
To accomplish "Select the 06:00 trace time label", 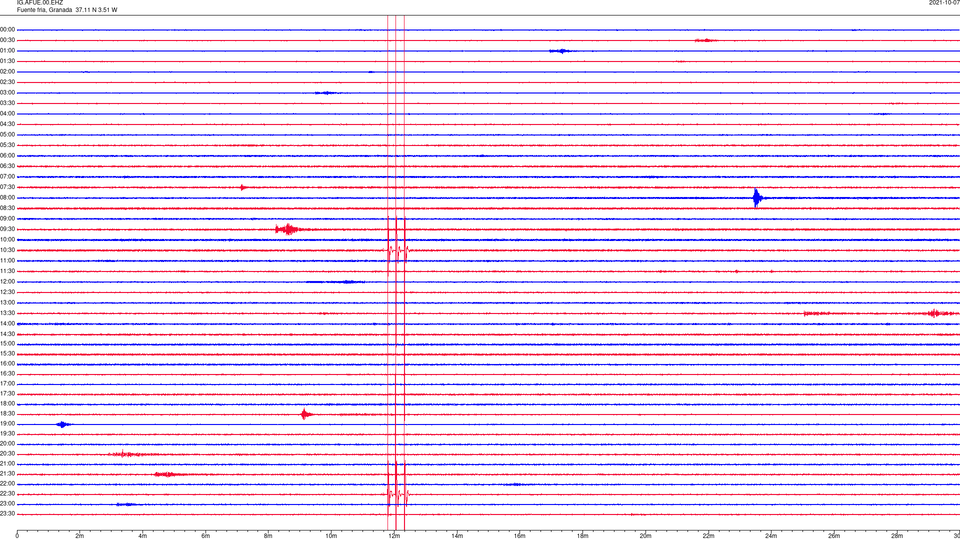I will (x=7, y=156).
